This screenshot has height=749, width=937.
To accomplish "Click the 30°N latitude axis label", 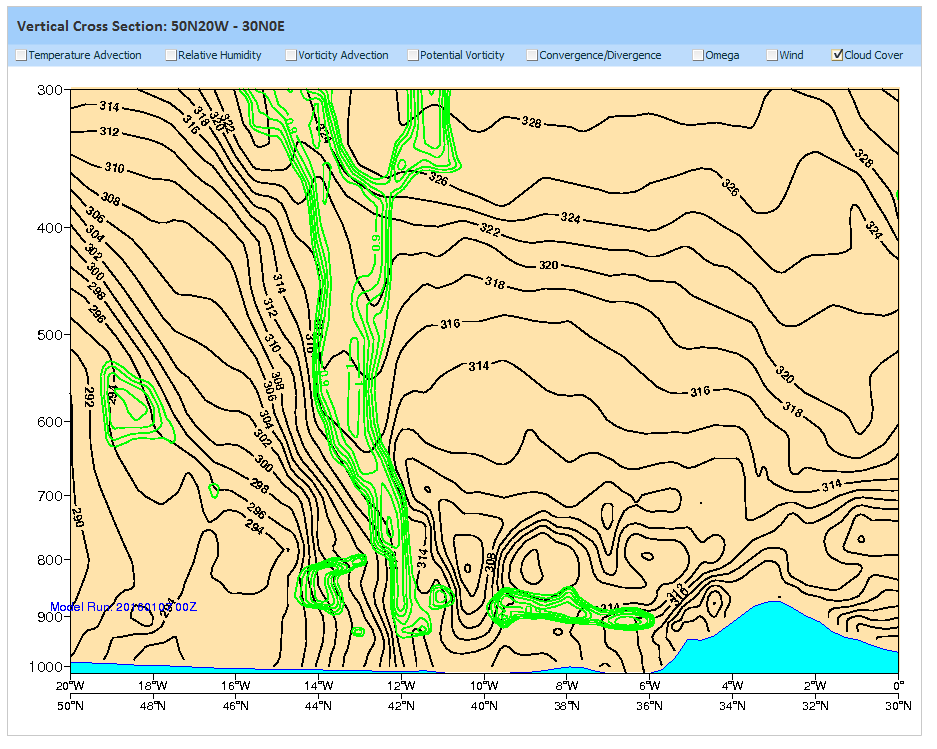I will [x=898, y=705].
